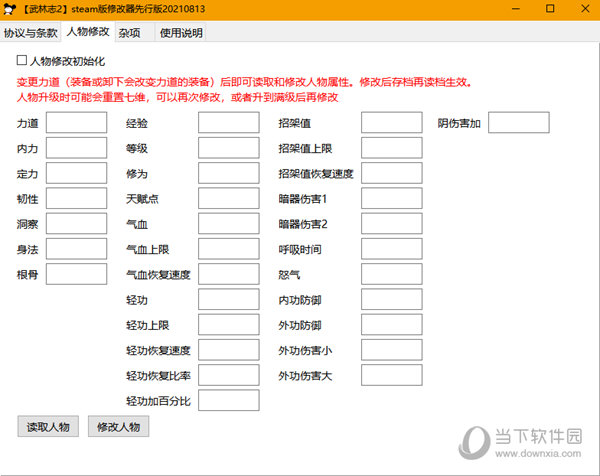Tick the 人物修改初始化 checkbox
Screen dimensions: 600x476
pyautogui.click(x=22, y=60)
